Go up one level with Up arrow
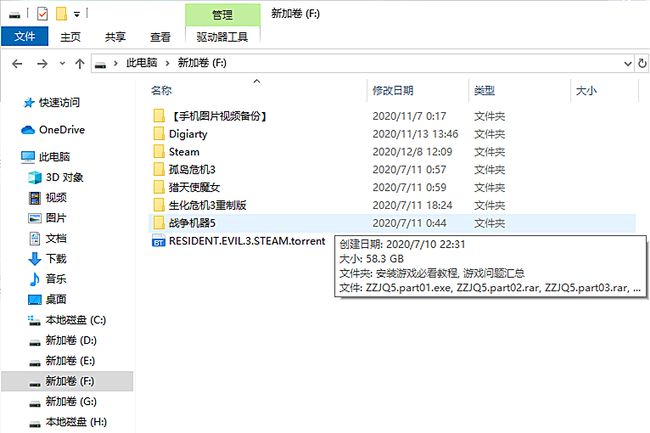650x433 pixels. pos(80,64)
